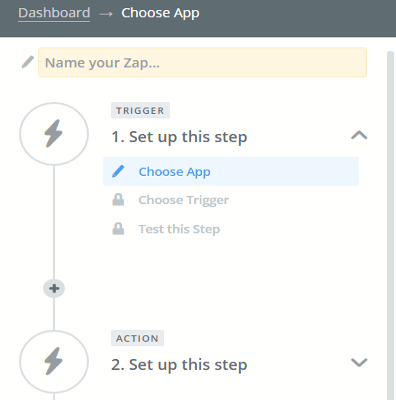Click the plus icon to add a step
This screenshot has width=396, height=400.
tap(54, 288)
